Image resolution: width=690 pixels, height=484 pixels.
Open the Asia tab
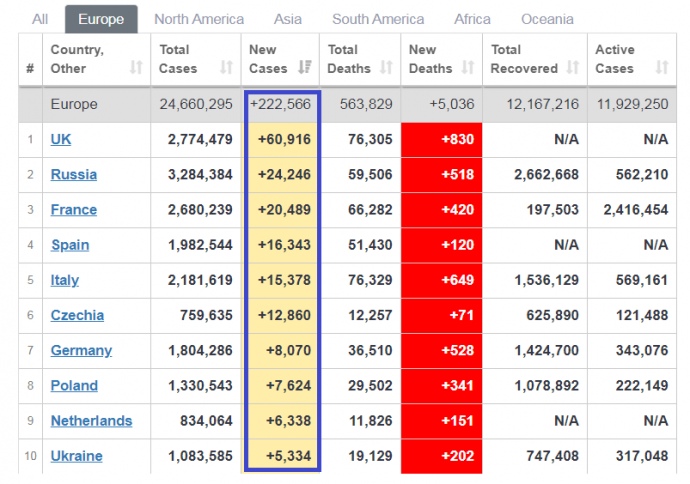tap(288, 19)
